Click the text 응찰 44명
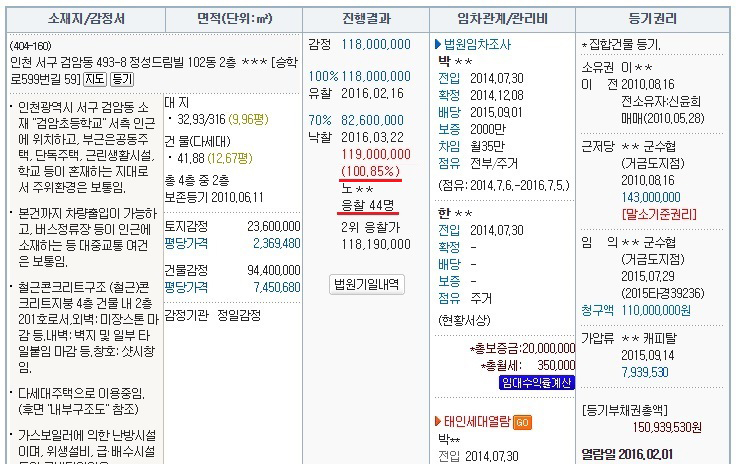738x464 pixels. (368, 205)
